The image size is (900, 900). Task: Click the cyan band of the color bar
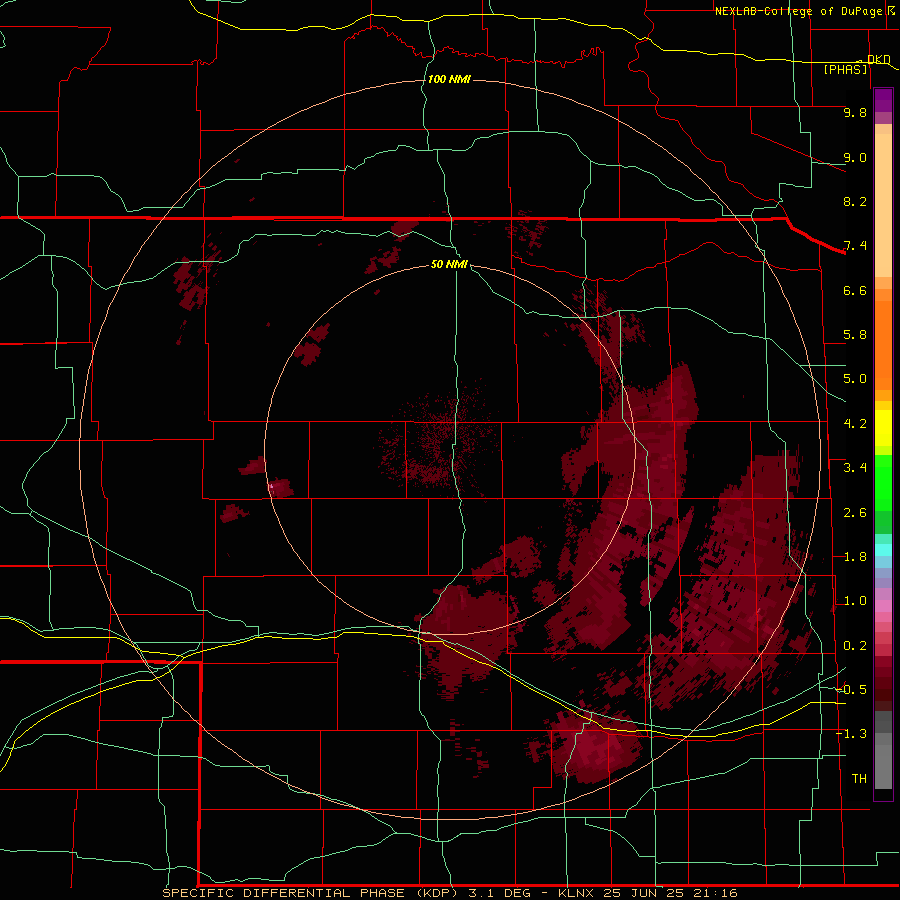point(883,549)
